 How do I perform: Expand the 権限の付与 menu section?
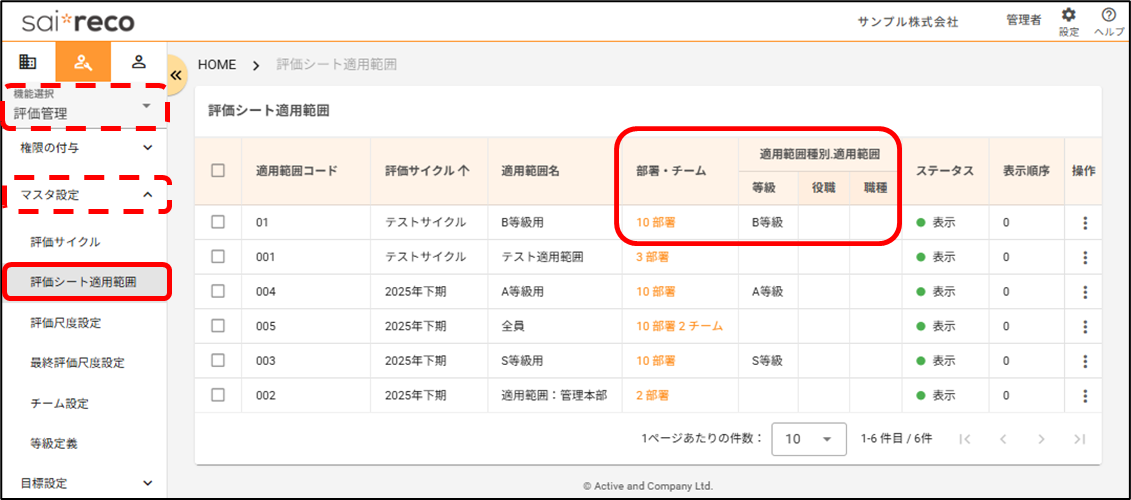pyautogui.click(x=84, y=148)
